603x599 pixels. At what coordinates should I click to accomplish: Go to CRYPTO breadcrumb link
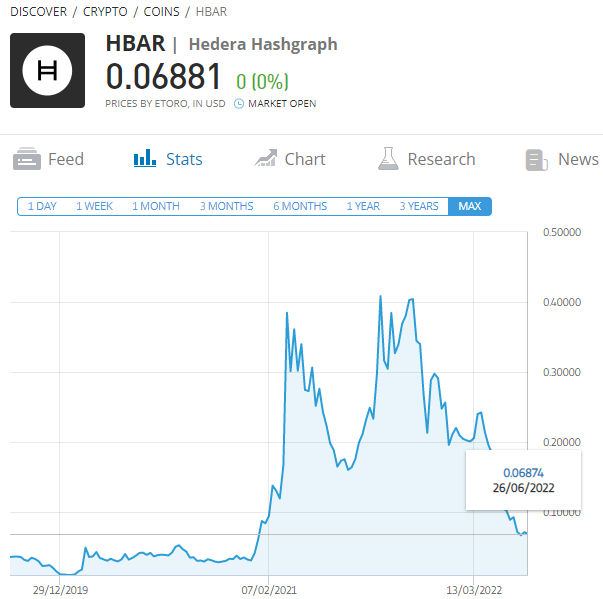click(105, 12)
